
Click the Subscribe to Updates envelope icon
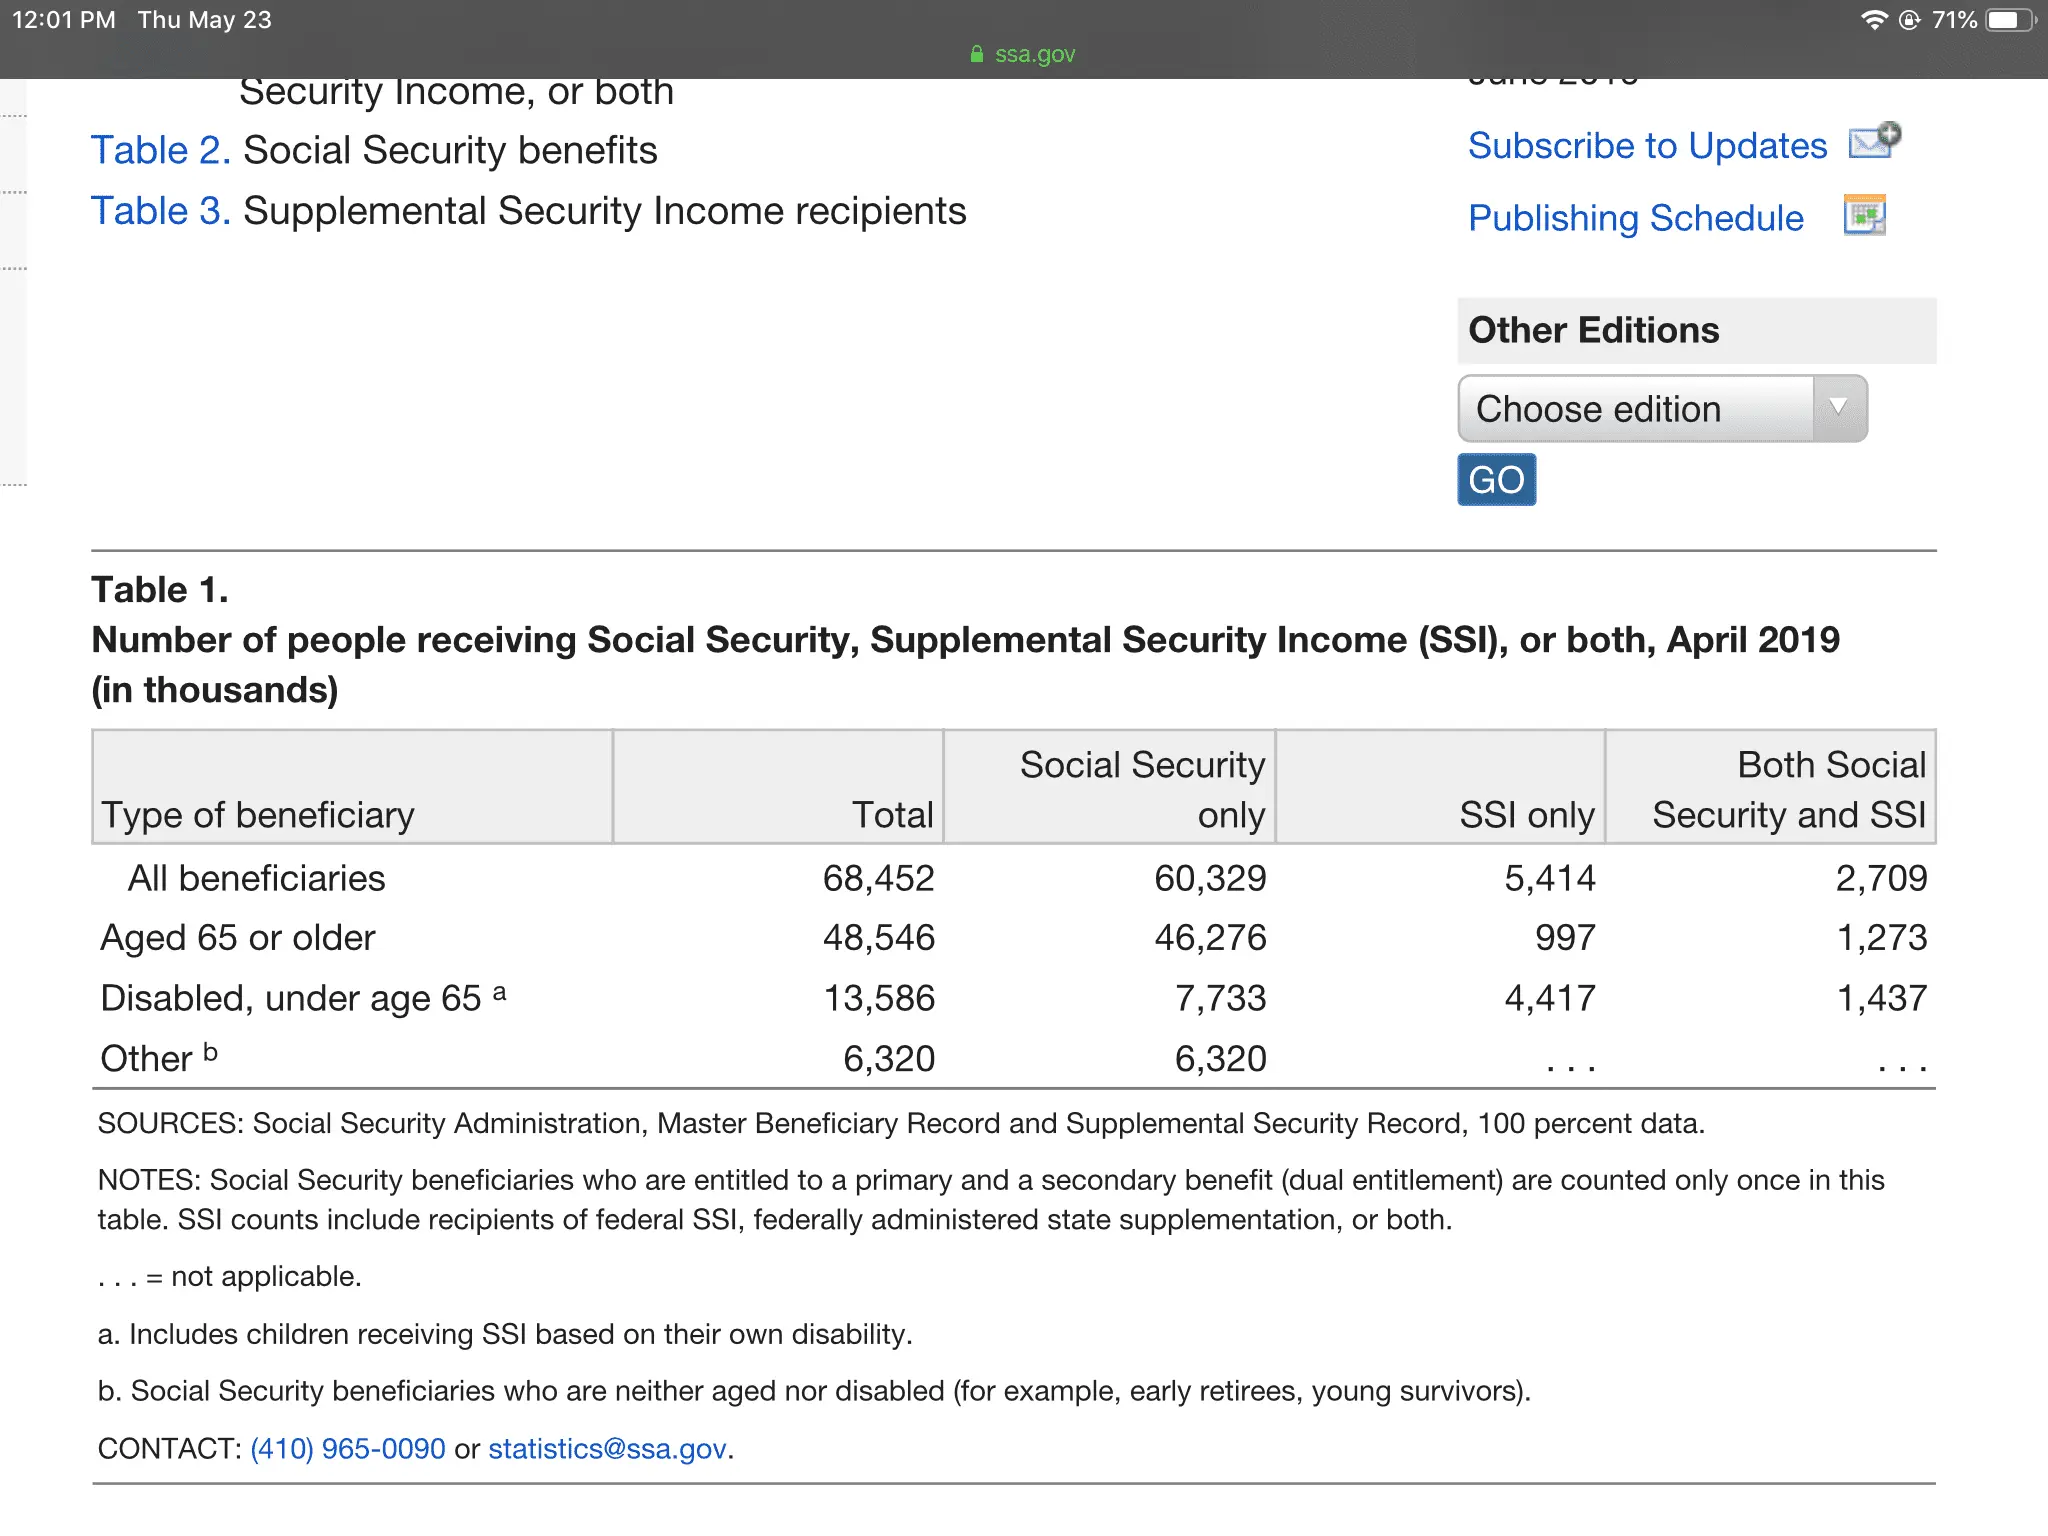[1873, 142]
